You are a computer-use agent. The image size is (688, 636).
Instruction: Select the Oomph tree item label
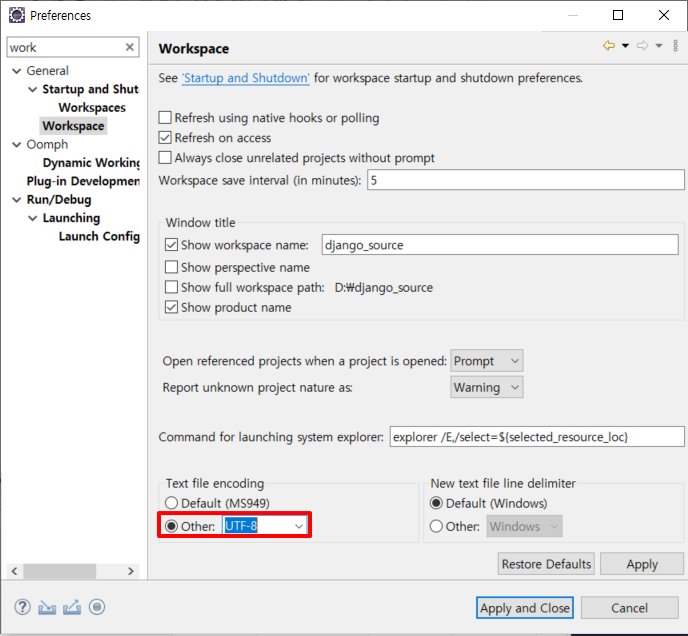tap(47, 144)
